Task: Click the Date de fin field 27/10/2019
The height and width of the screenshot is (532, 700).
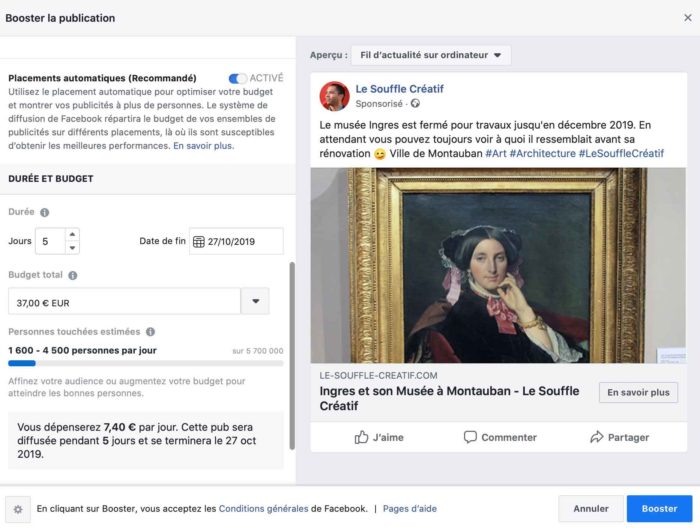Action: (236, 241)
